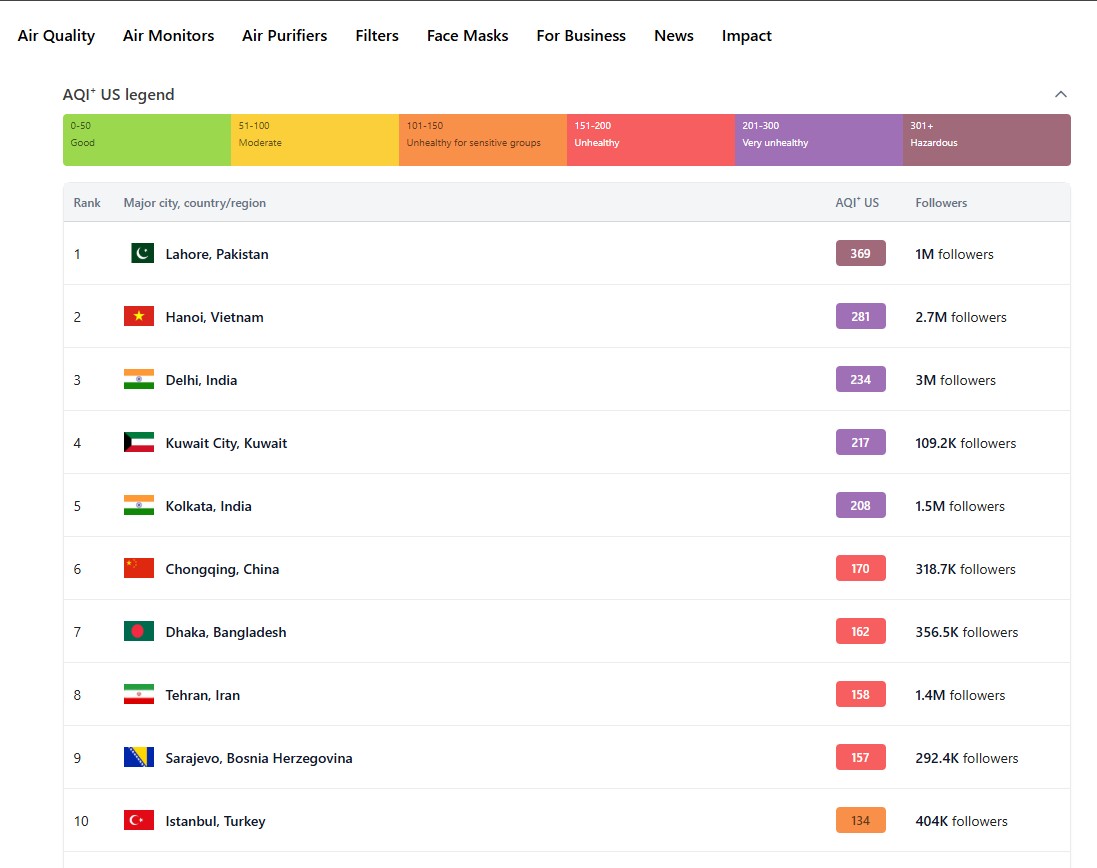
Task: Open the Air Purifiers menu
Action: pyautogui.click(x=284, y=36)
